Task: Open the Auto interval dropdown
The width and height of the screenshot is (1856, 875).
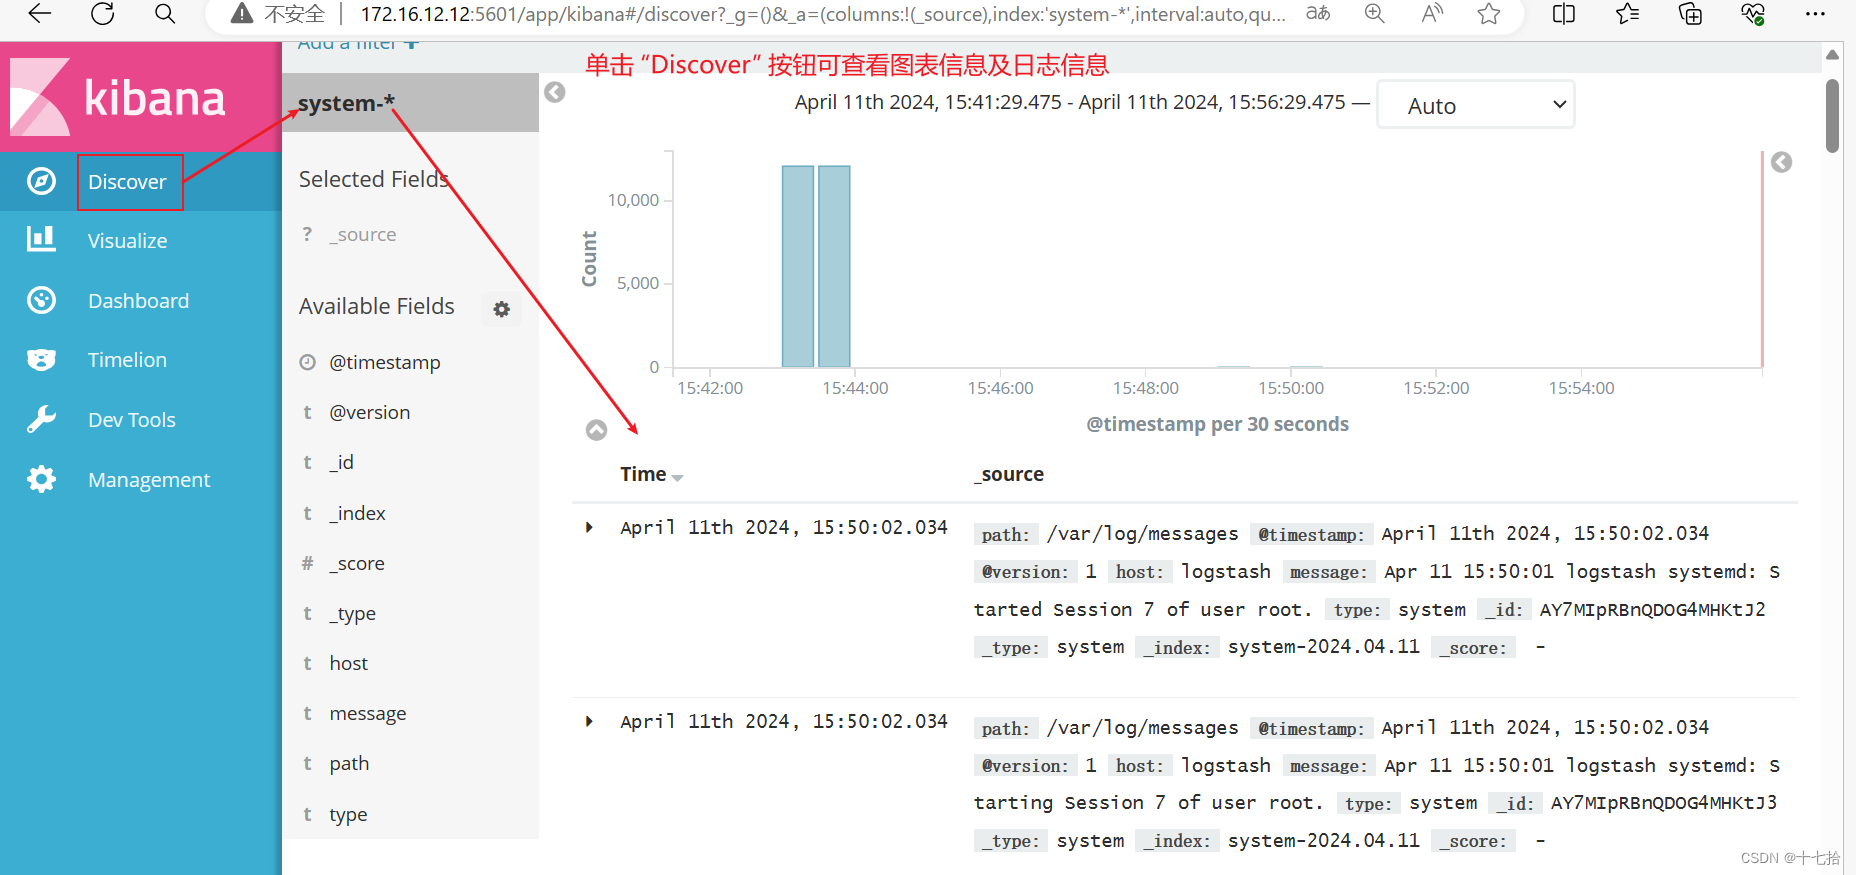Action: (x=1475, y=105)
